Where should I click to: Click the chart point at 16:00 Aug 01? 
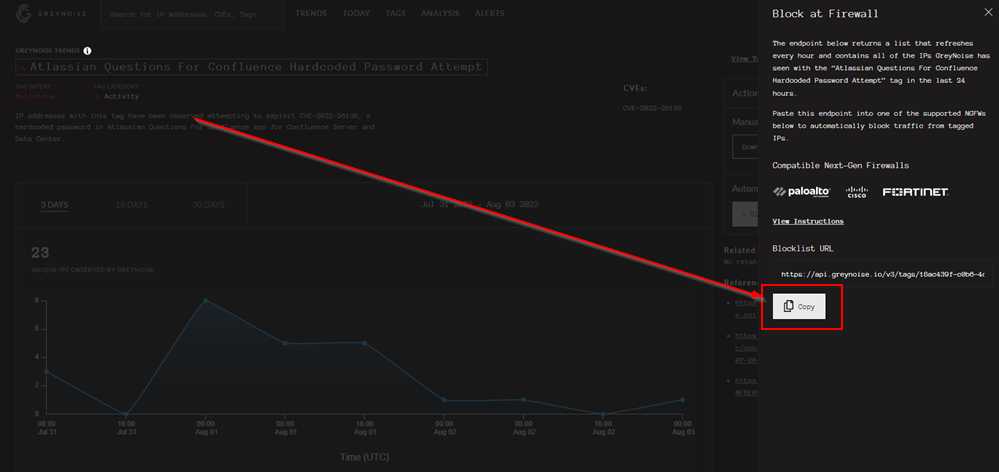(x=364, y=343)
